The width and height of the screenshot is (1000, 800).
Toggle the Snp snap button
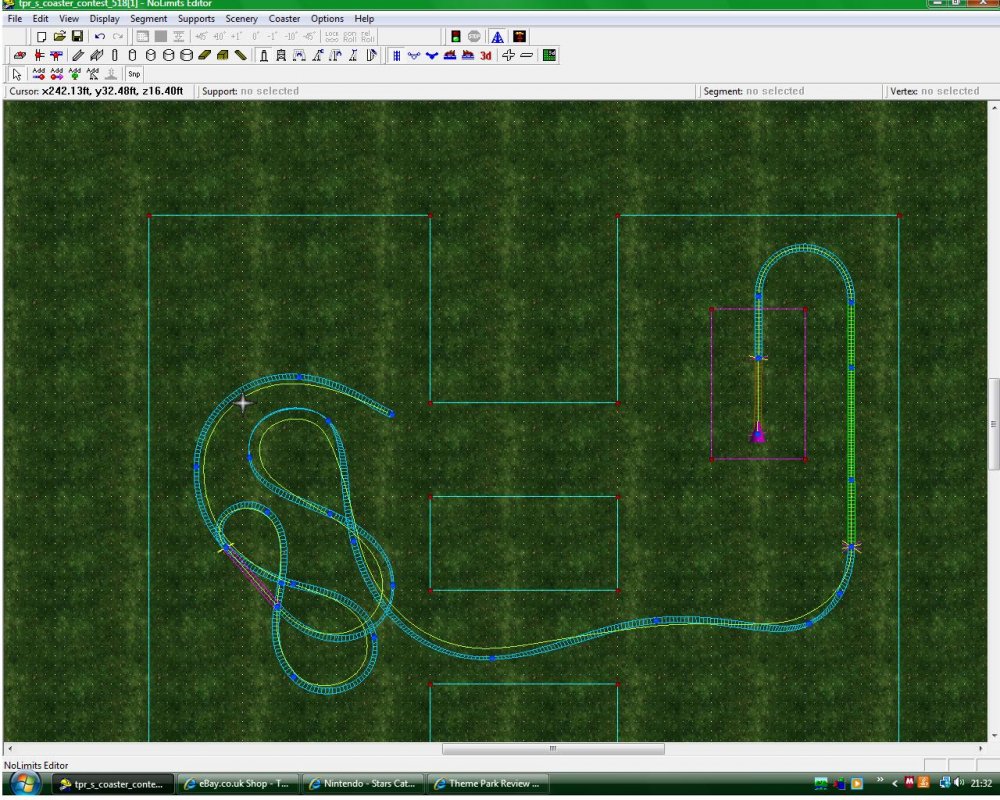tap(134, 73)
